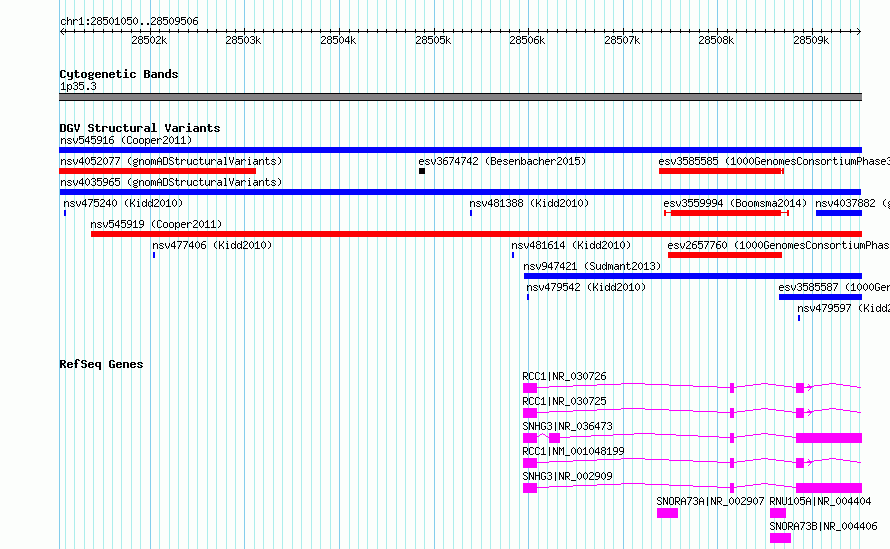Select the blue nsv545916 variant bar
Screen dimensions: 890x549
pos(460,150)
